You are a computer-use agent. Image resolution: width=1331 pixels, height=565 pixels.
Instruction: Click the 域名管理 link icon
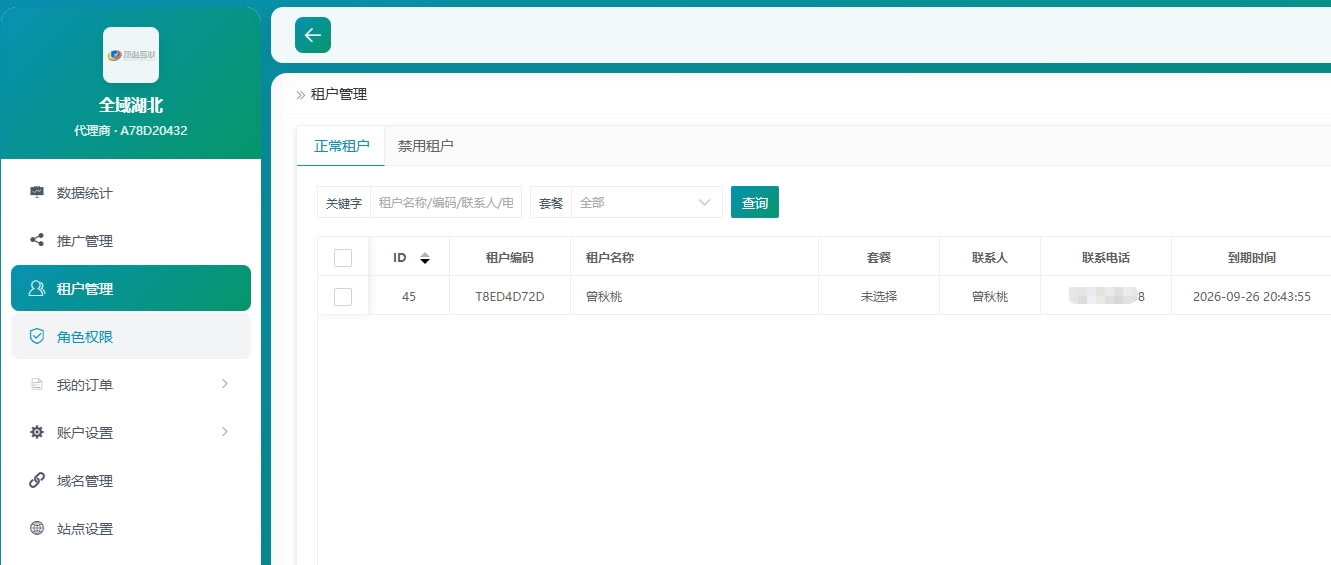point(37,480)
